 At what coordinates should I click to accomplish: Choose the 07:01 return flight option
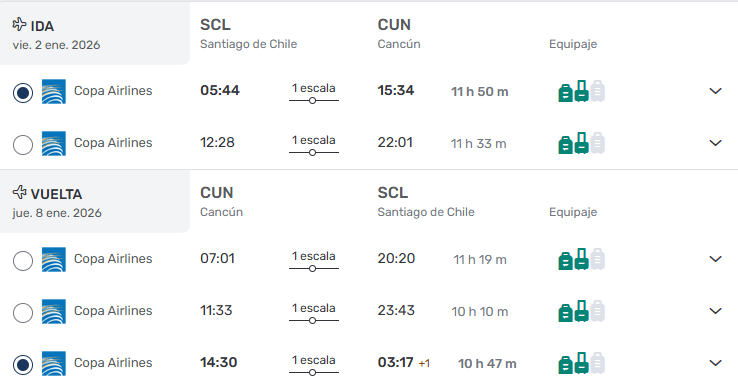click(23, 261)
